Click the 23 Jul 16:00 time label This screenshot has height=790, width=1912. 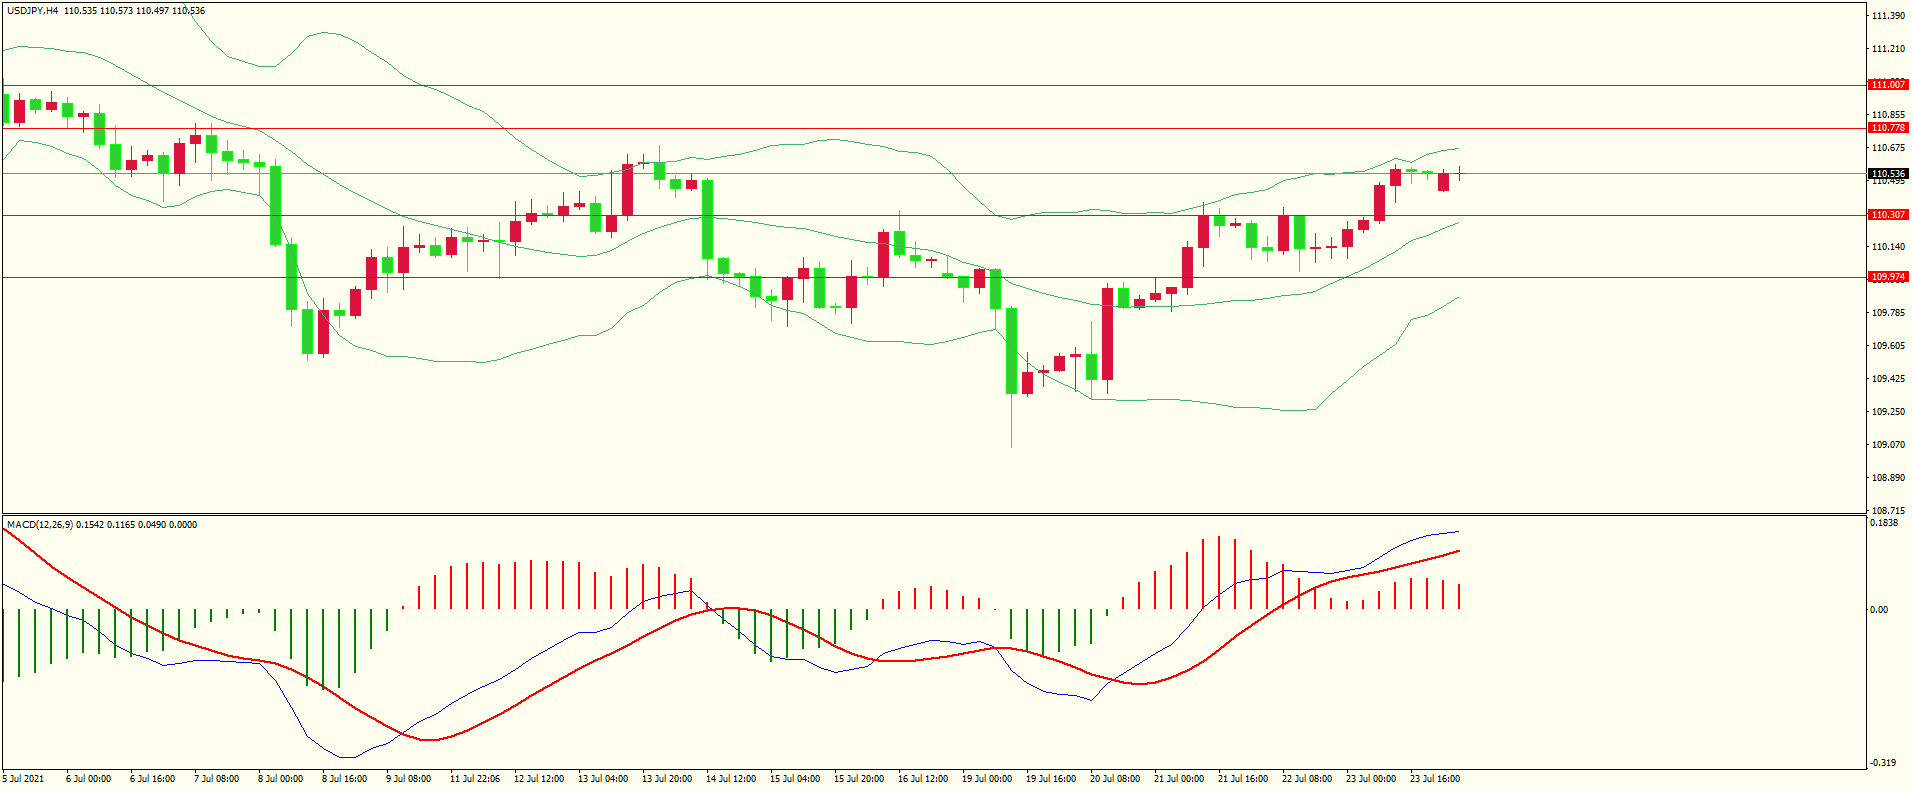pyautogui.click(x=1434, y=779)
